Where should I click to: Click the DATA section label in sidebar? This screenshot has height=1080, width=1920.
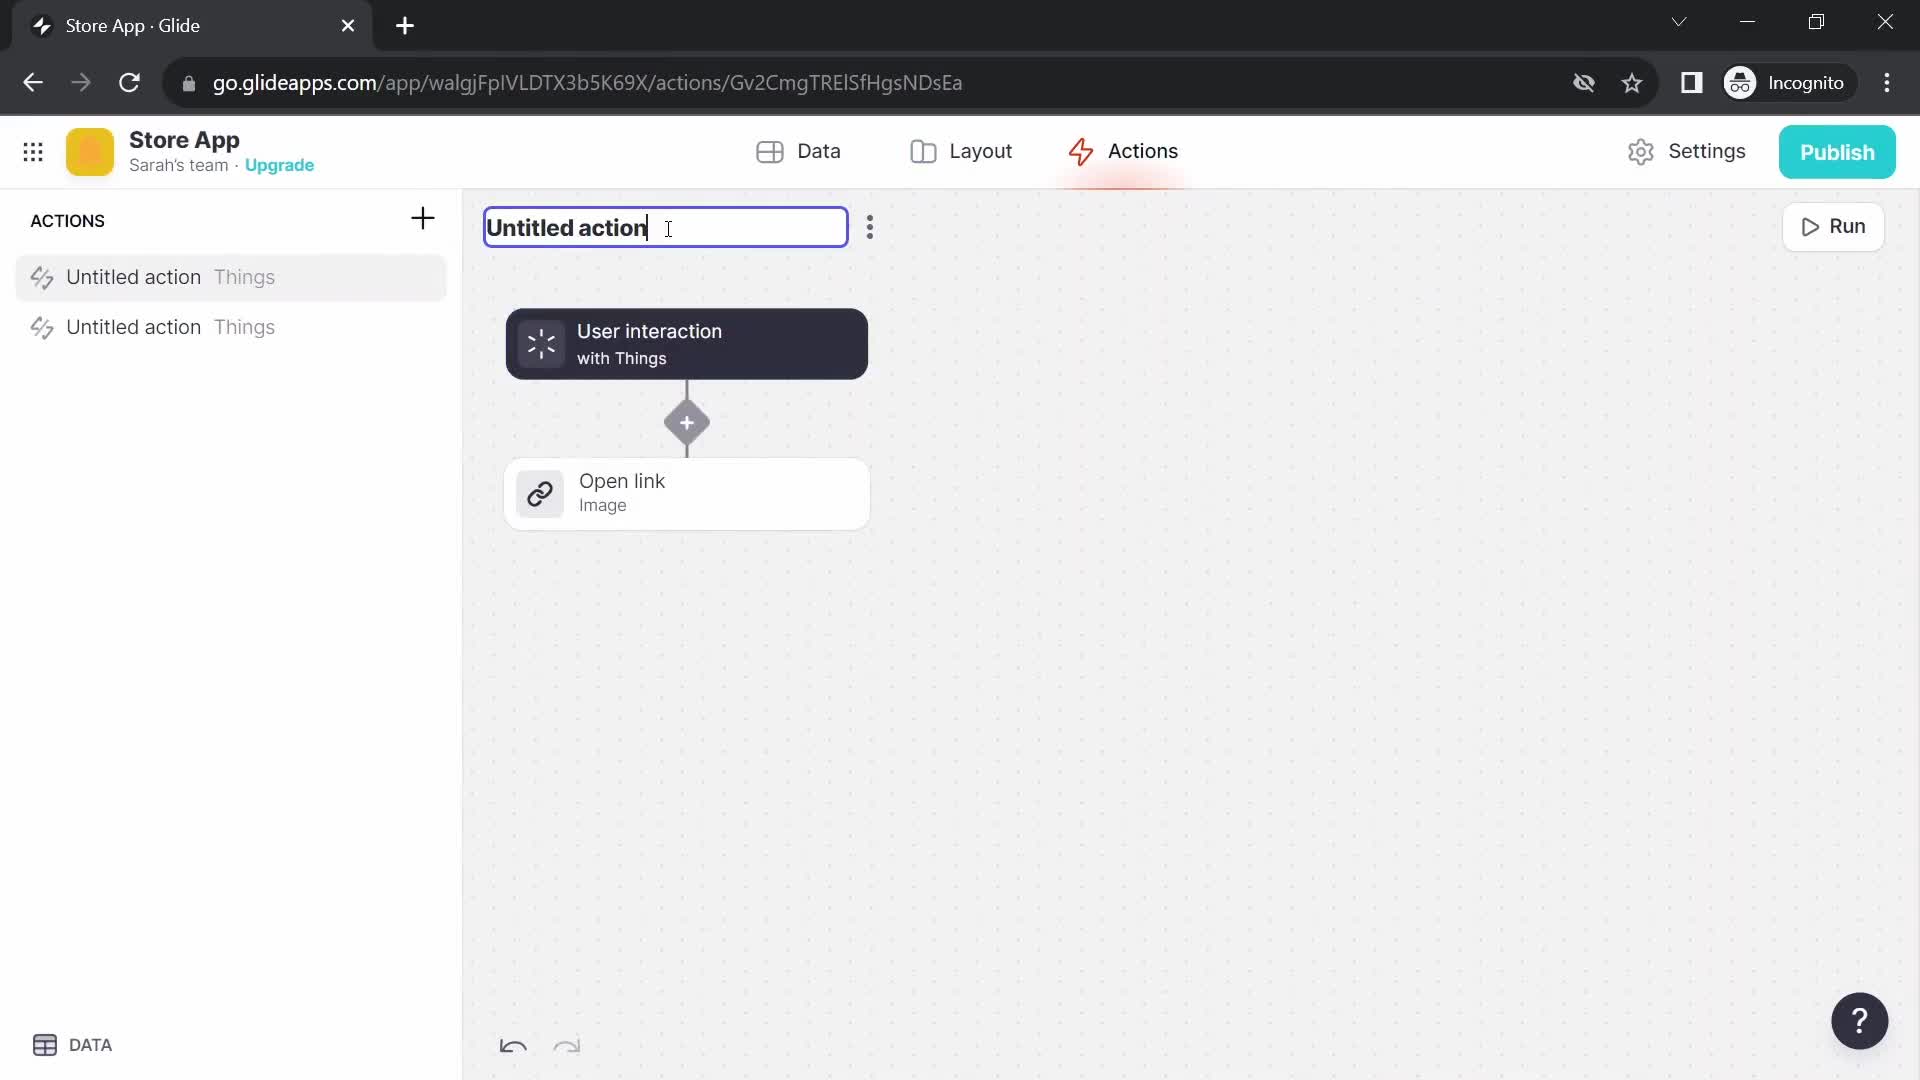[88, 1044]
